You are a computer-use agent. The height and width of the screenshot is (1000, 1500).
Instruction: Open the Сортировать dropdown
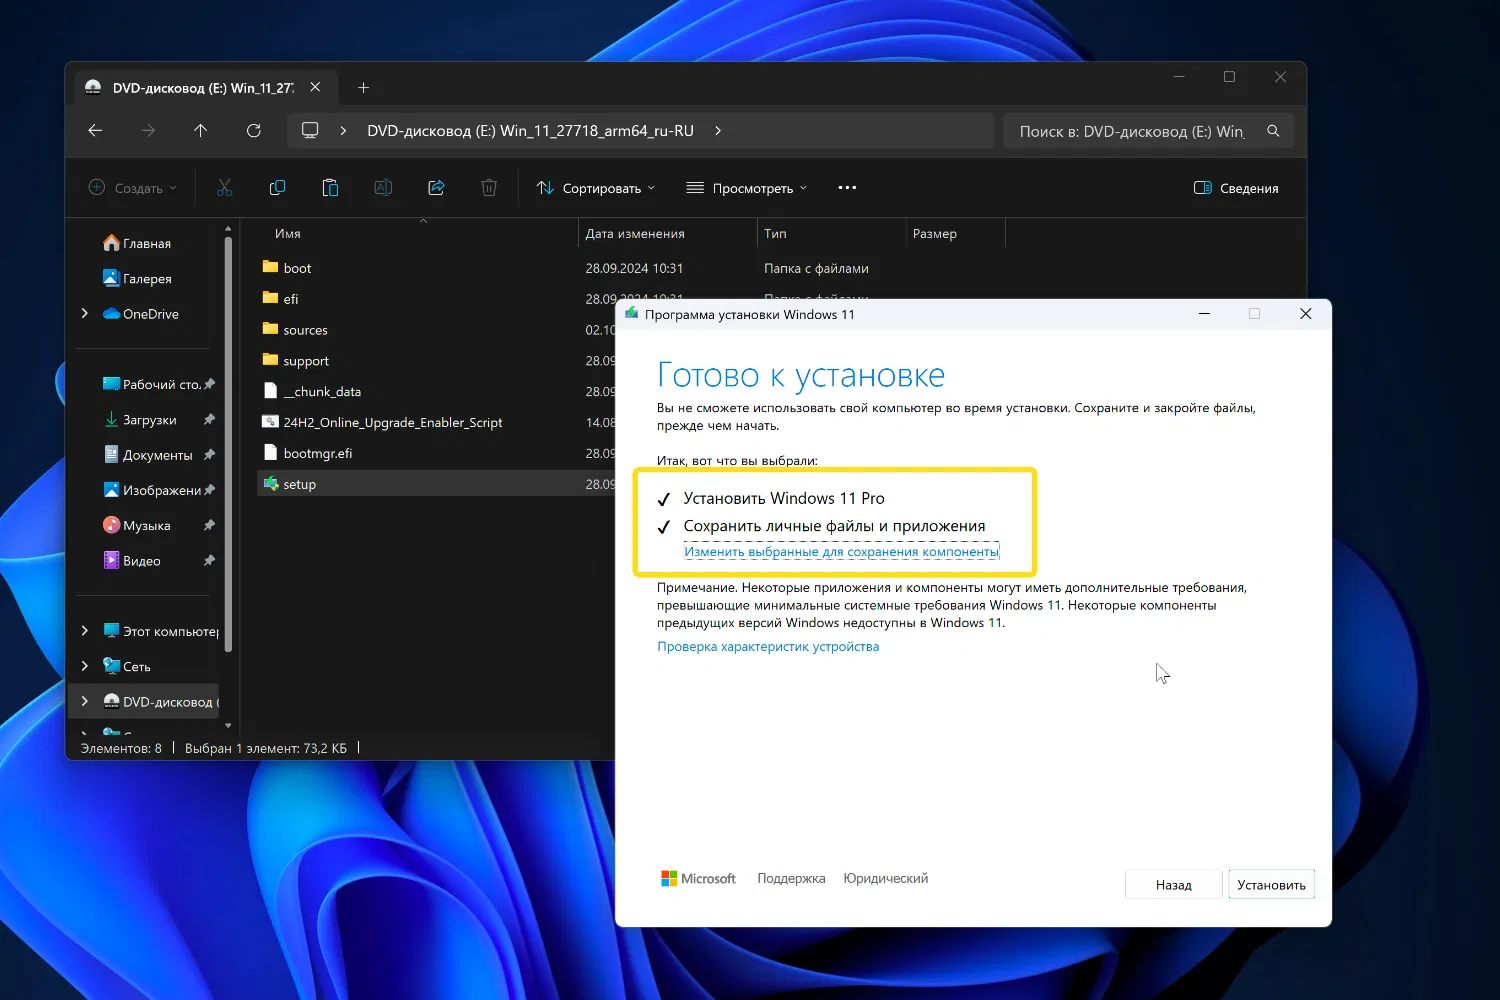pos(596,188)
